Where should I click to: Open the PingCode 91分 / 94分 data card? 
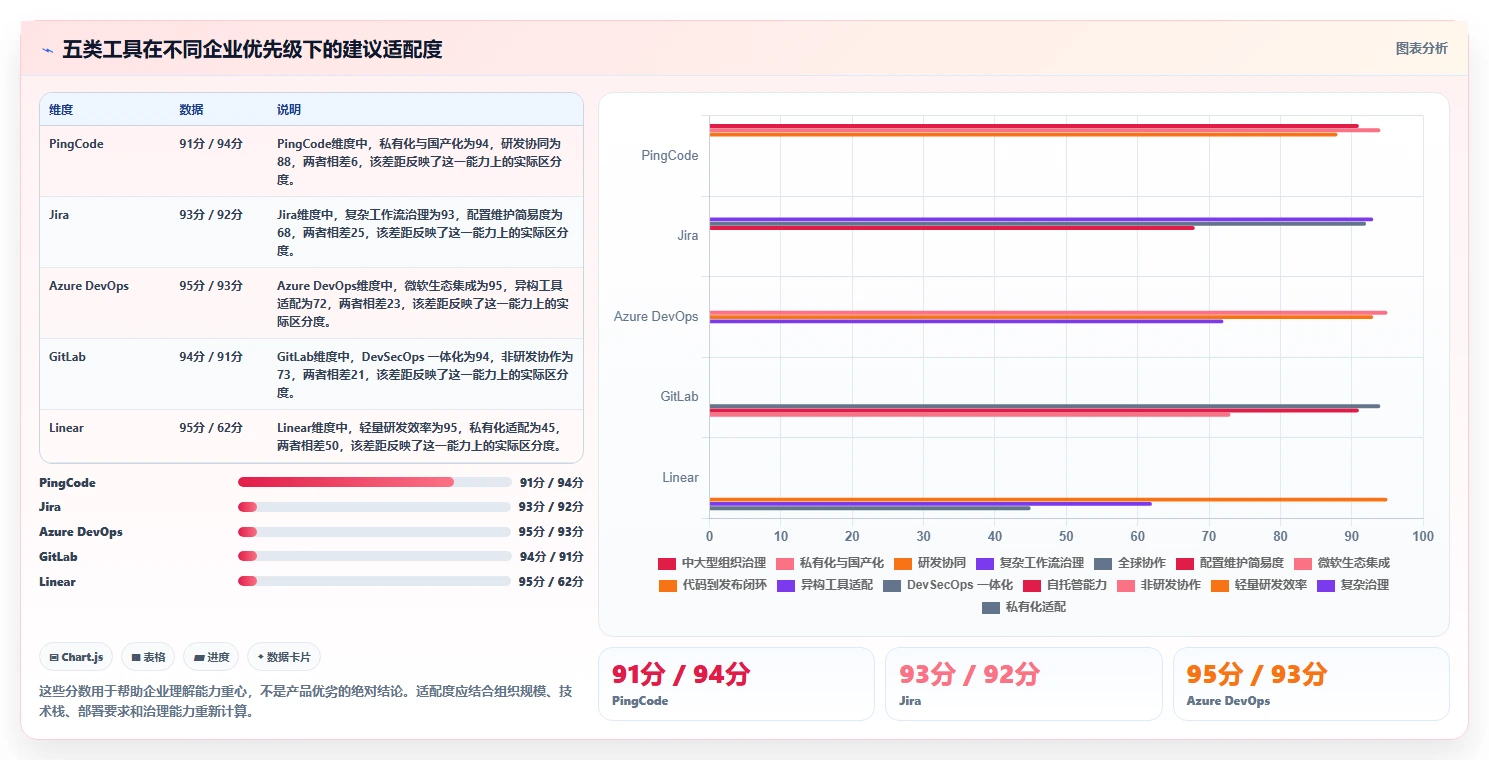point(736,684)
